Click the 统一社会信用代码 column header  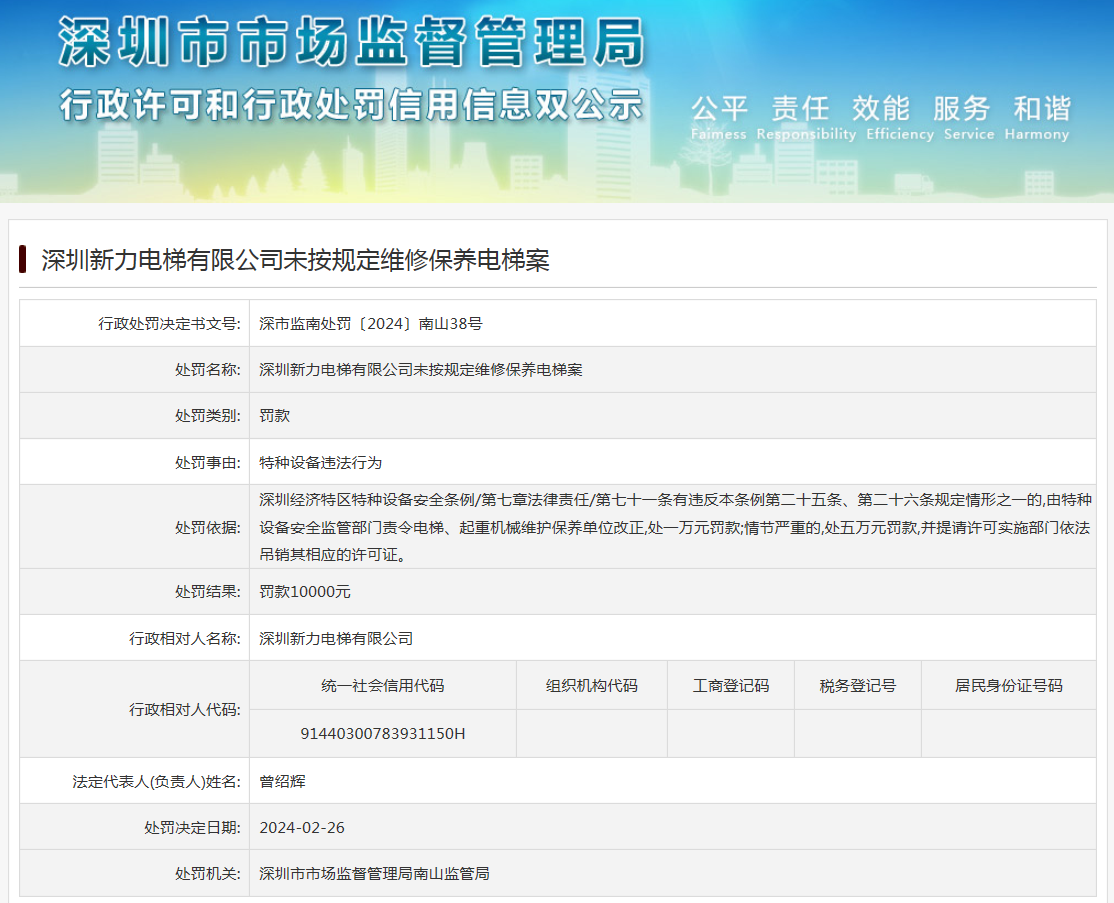[383, 686]
